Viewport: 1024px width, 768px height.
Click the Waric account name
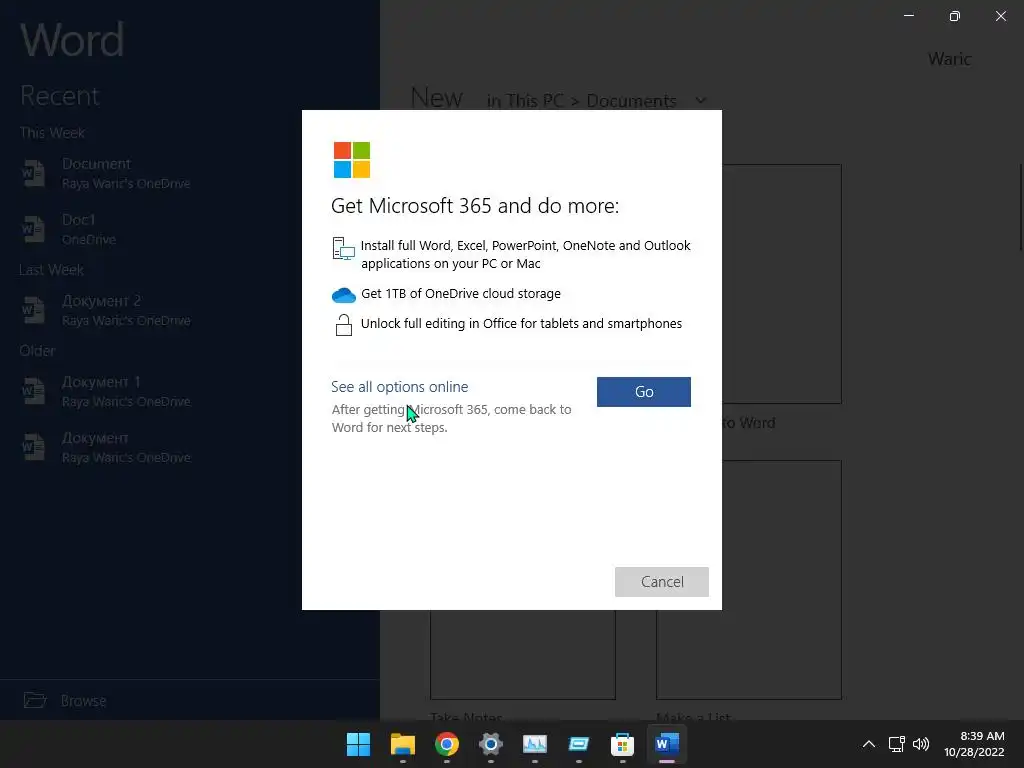(950, 59)
